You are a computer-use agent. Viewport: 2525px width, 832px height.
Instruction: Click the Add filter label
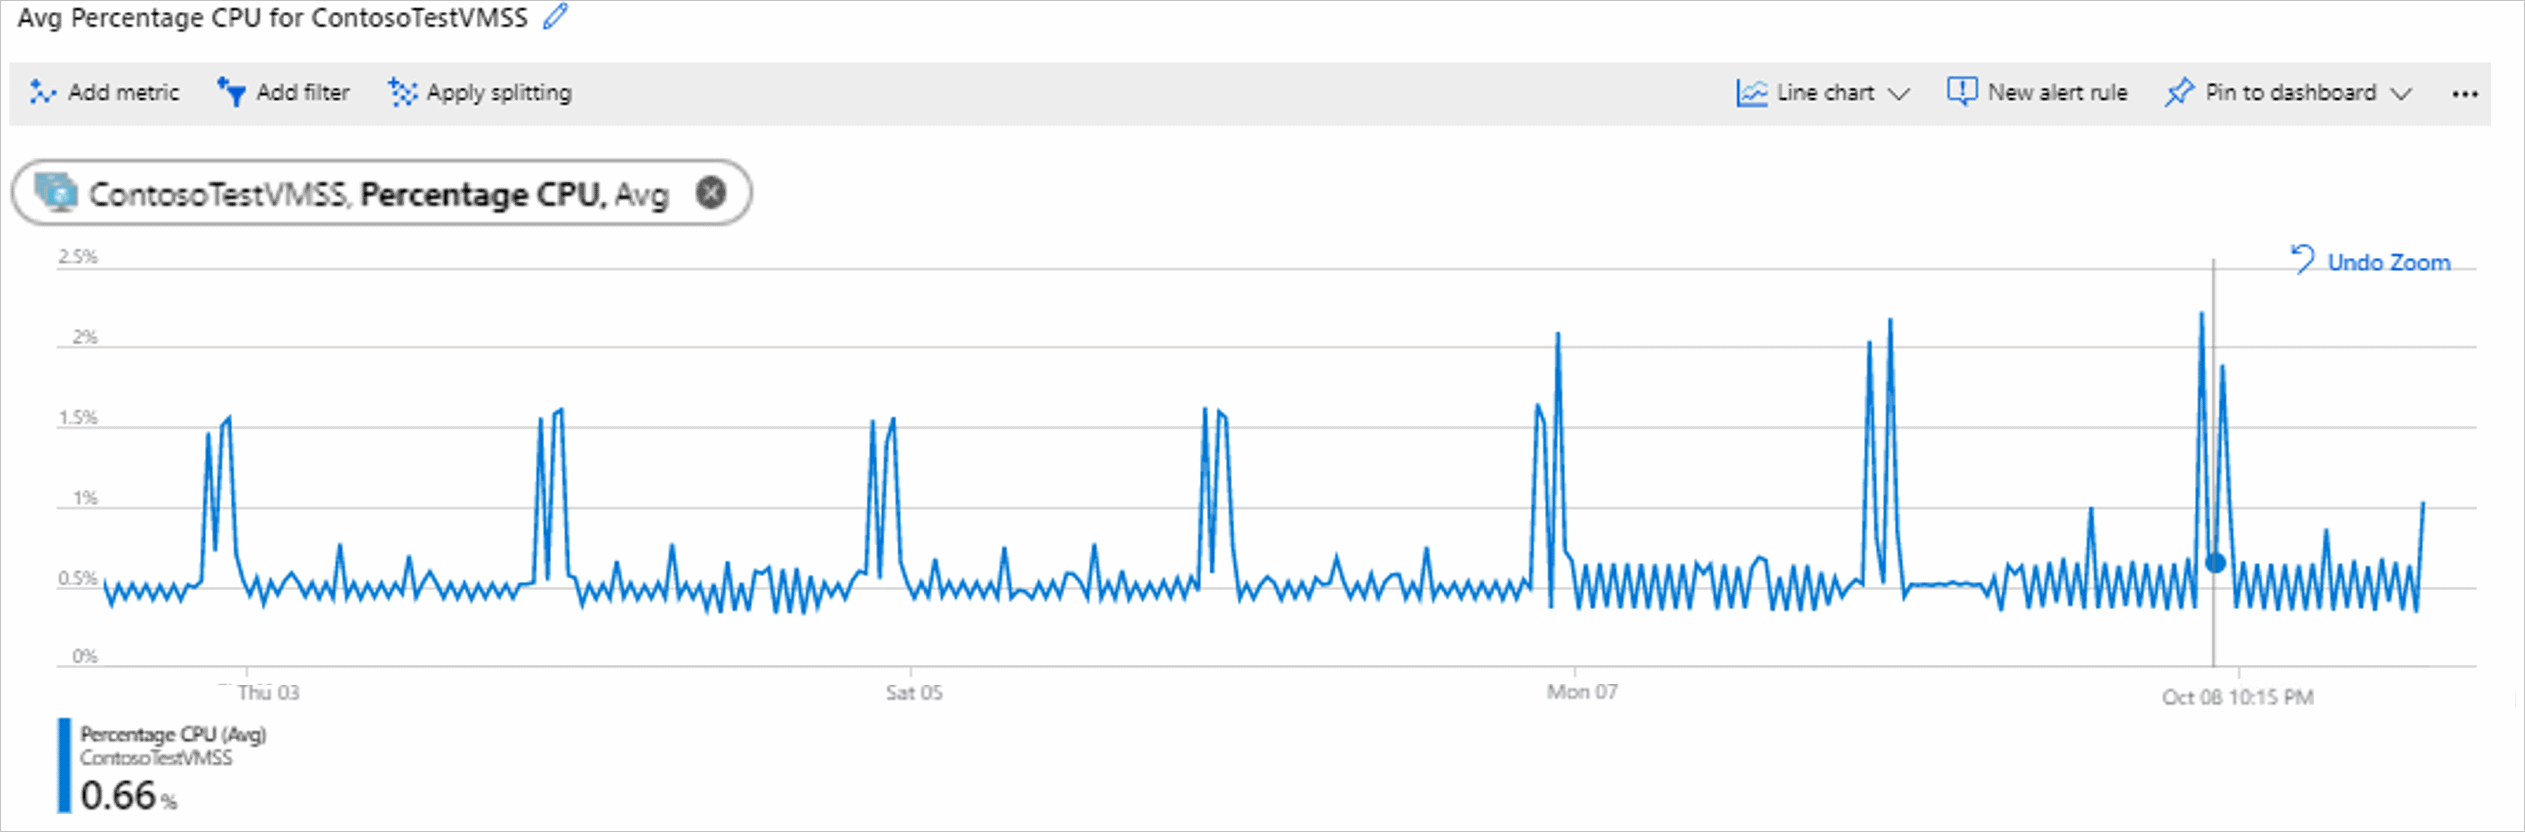pos(303,92)
